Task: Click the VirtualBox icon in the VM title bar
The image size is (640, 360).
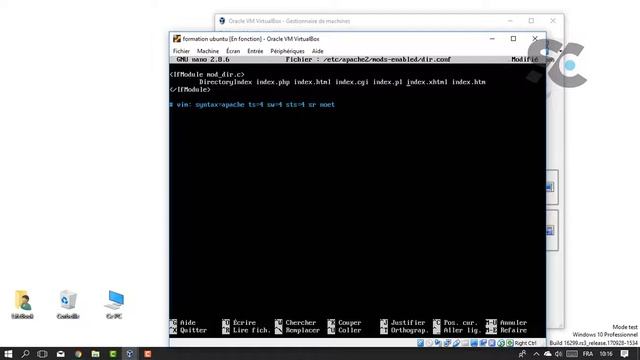Action: click(x=177, y=39)
